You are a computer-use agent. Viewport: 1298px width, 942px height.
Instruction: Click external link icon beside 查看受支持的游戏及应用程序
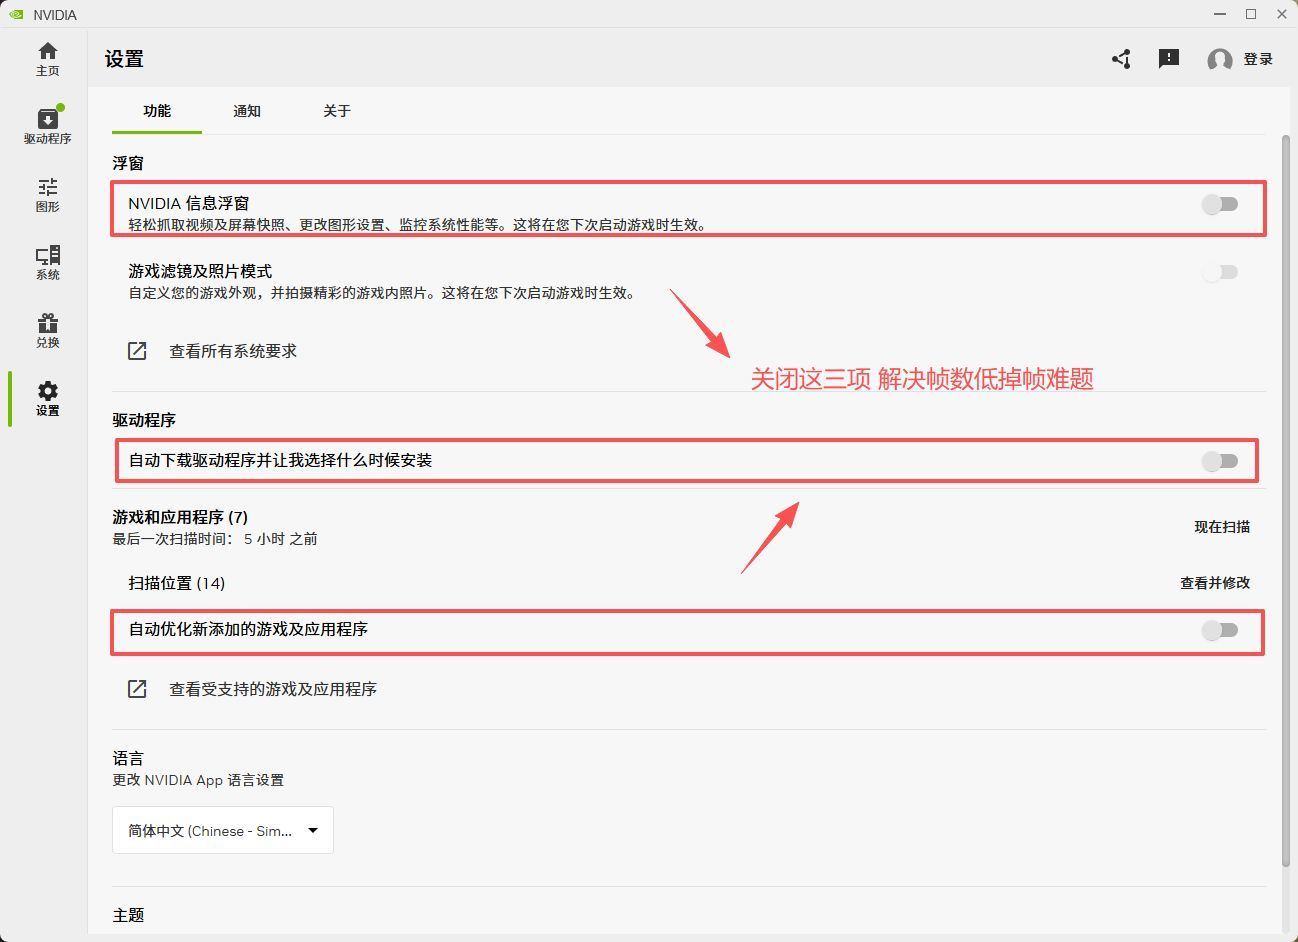coord(137,689)
